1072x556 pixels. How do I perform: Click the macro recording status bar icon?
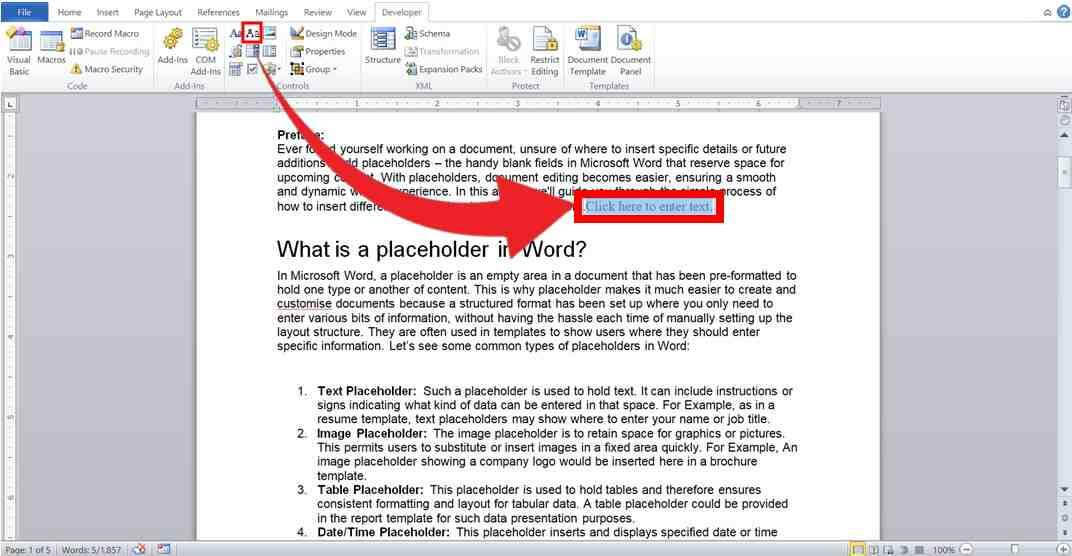click(x=163, y=548)
